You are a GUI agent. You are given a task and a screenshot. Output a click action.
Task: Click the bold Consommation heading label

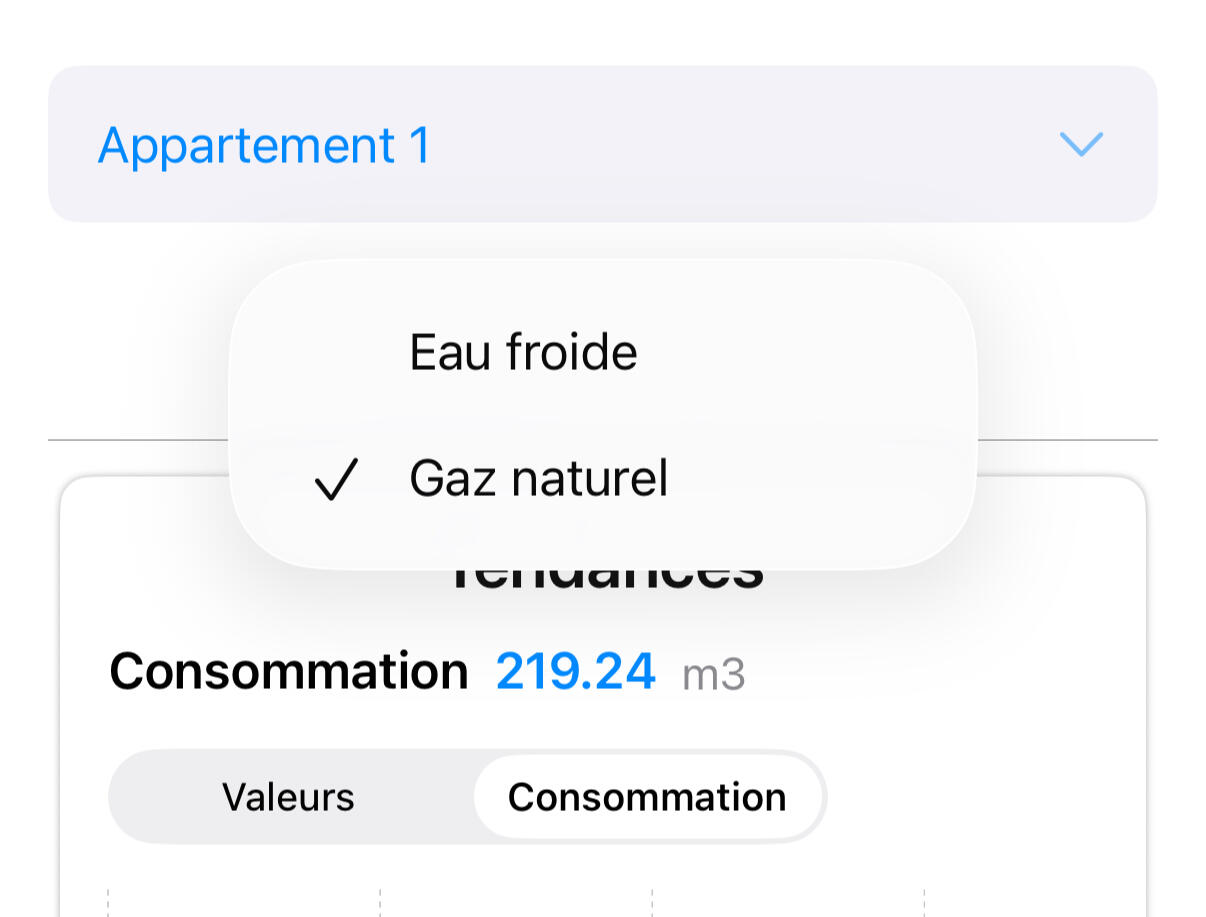tap(288, 671)
